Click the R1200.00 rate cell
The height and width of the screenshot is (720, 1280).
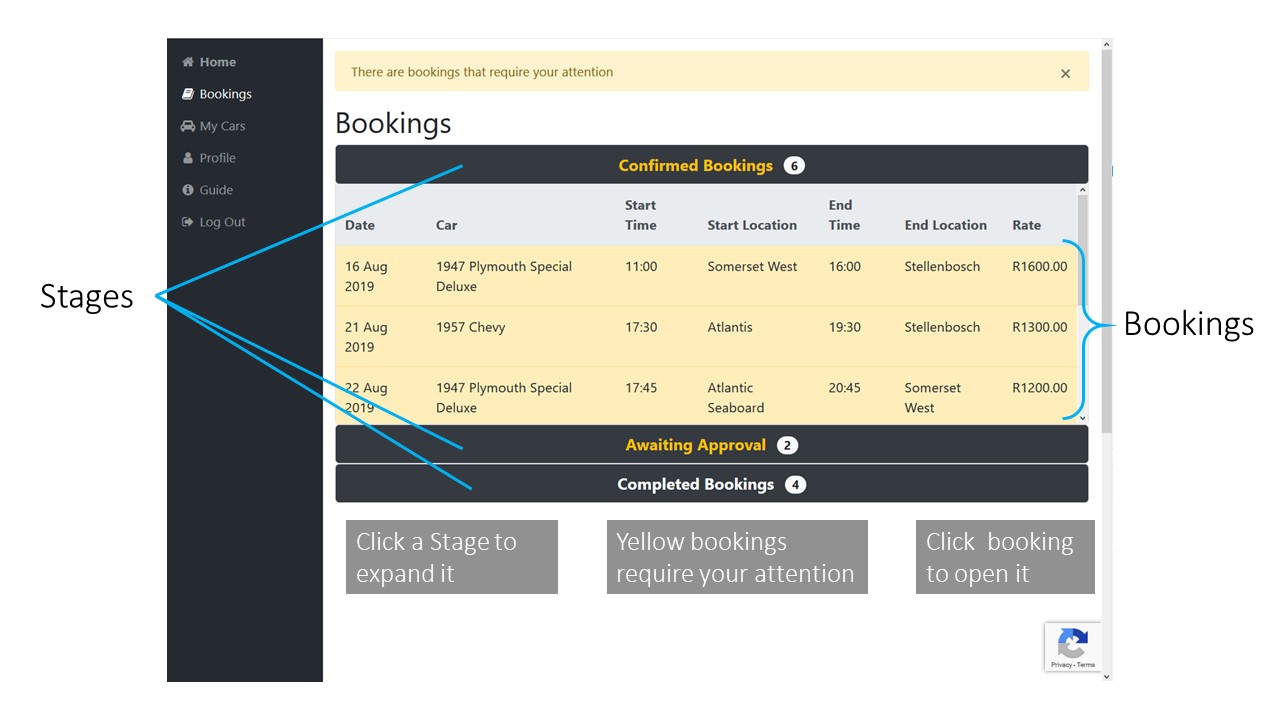1039,388
